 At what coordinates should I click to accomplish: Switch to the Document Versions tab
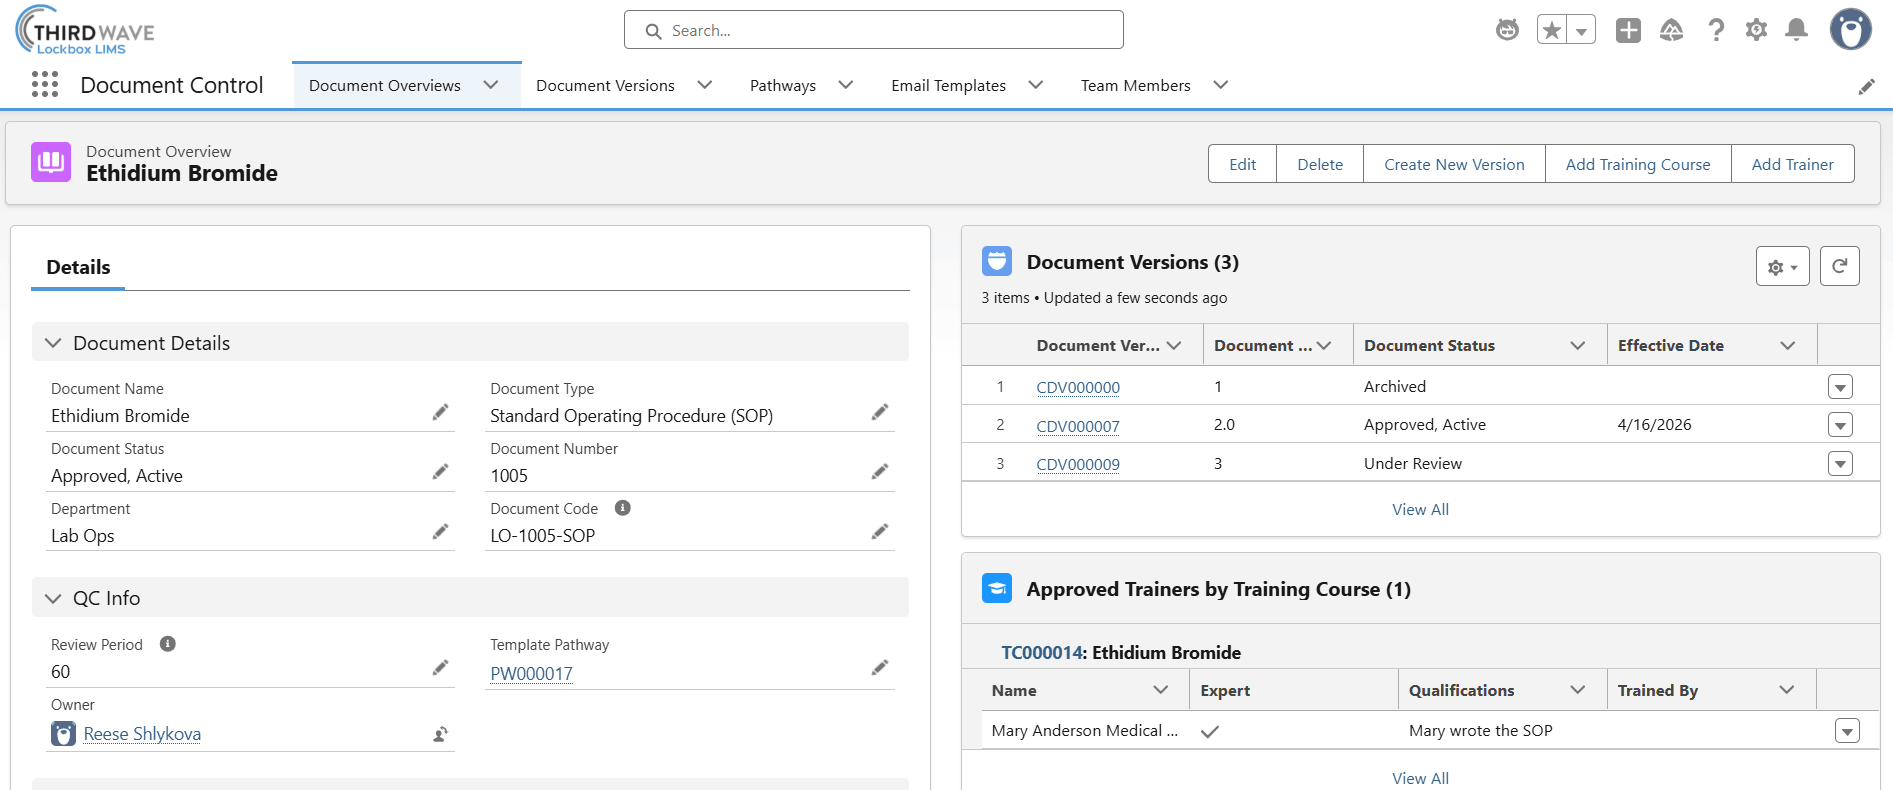coord(605,86)
